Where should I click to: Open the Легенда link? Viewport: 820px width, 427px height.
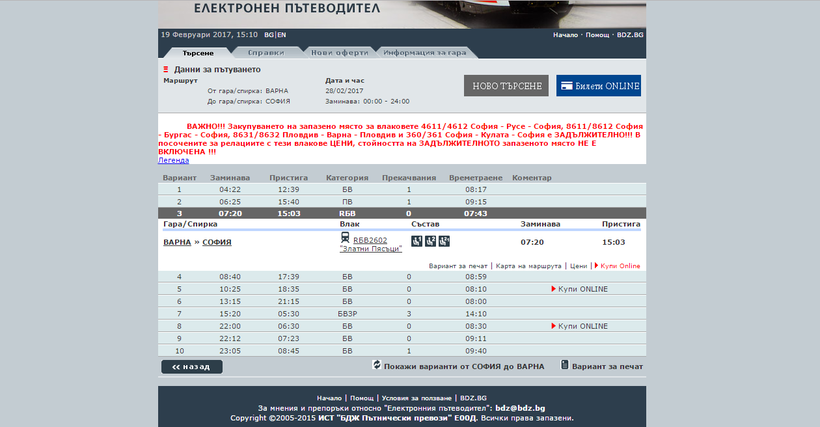click(x=173, y=160)
